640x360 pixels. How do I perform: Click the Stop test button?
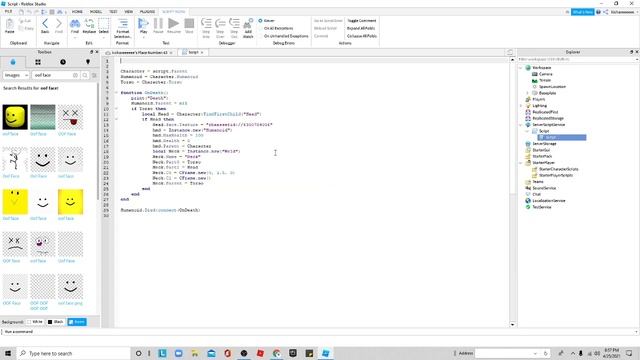(189, 26)
